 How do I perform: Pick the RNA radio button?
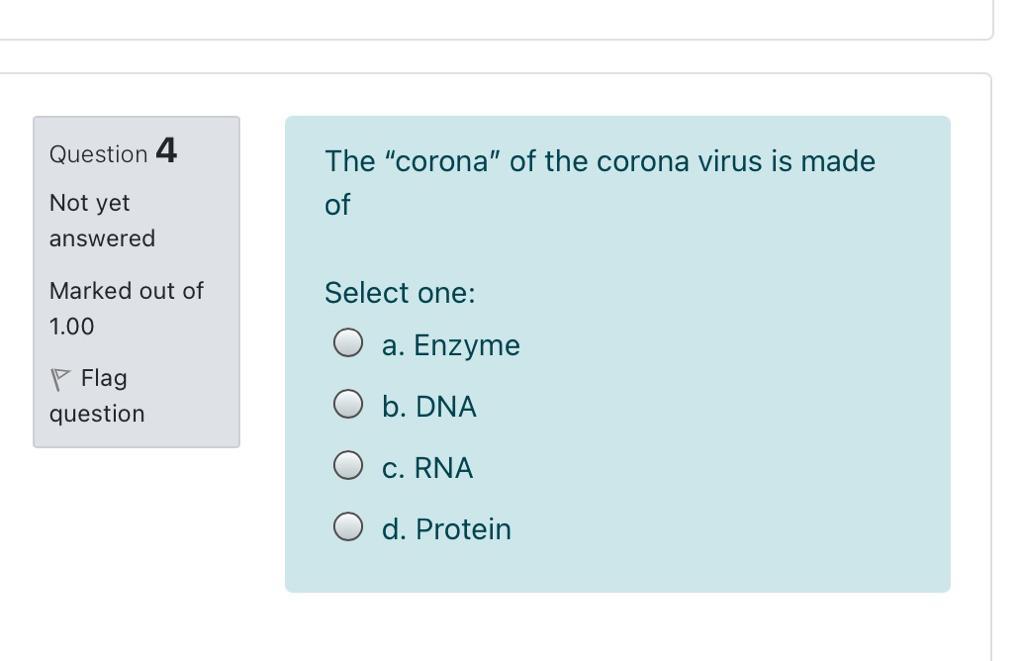point(347,466)
